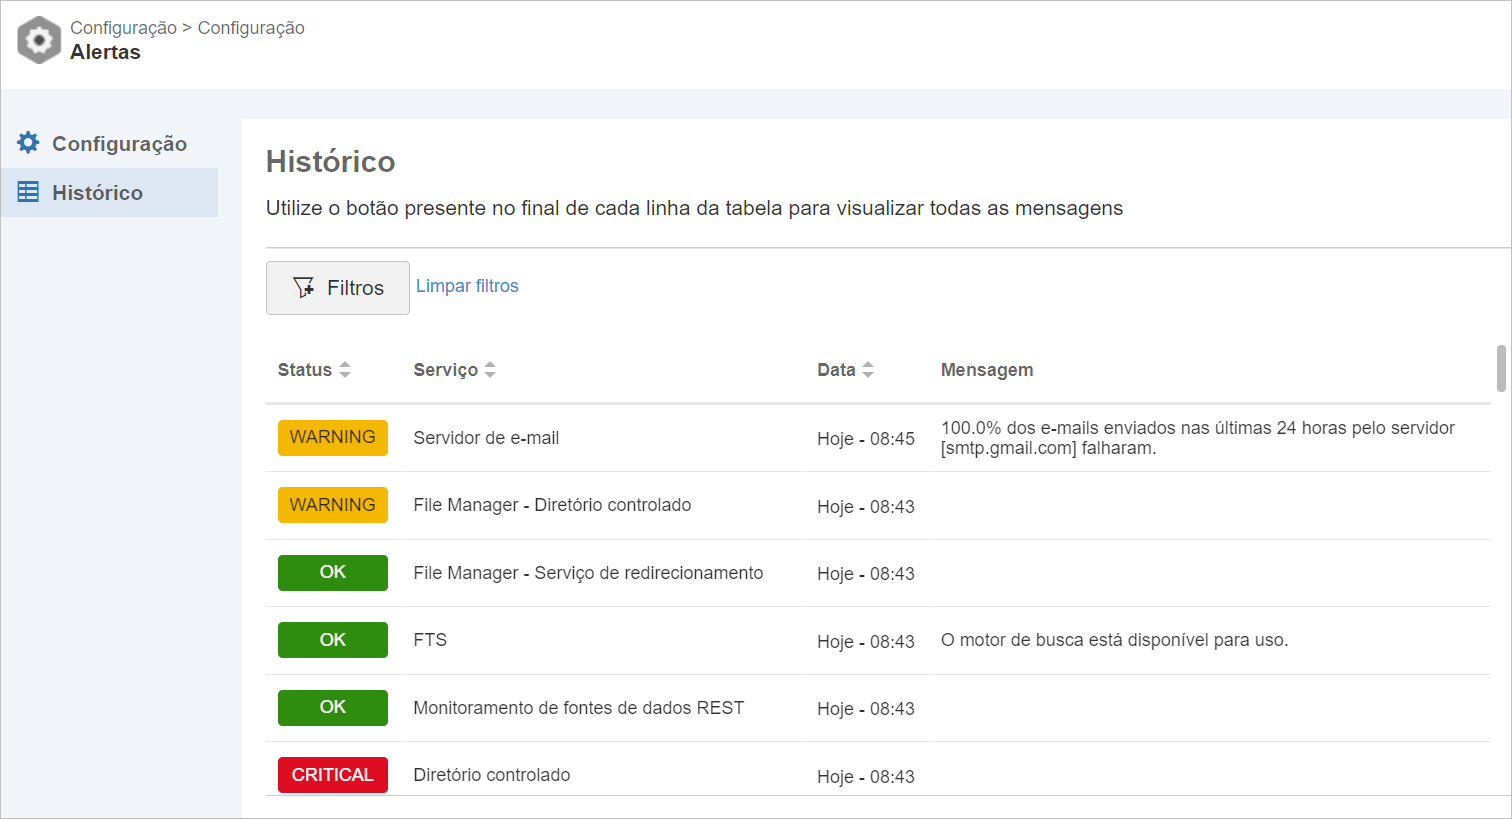
Task: Select File Manager - Diretório controlado service cell
Action: 552,505
